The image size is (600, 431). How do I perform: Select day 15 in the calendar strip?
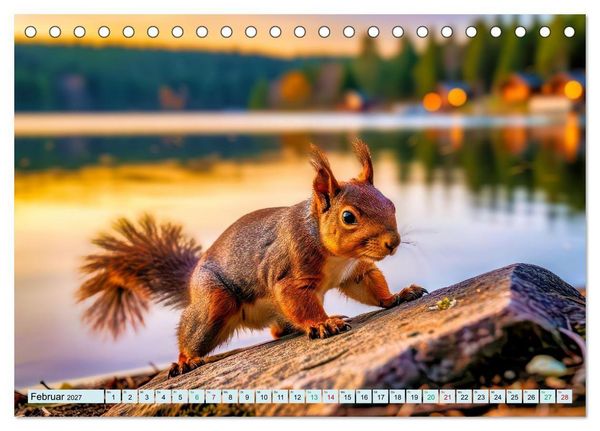[347, 397]
